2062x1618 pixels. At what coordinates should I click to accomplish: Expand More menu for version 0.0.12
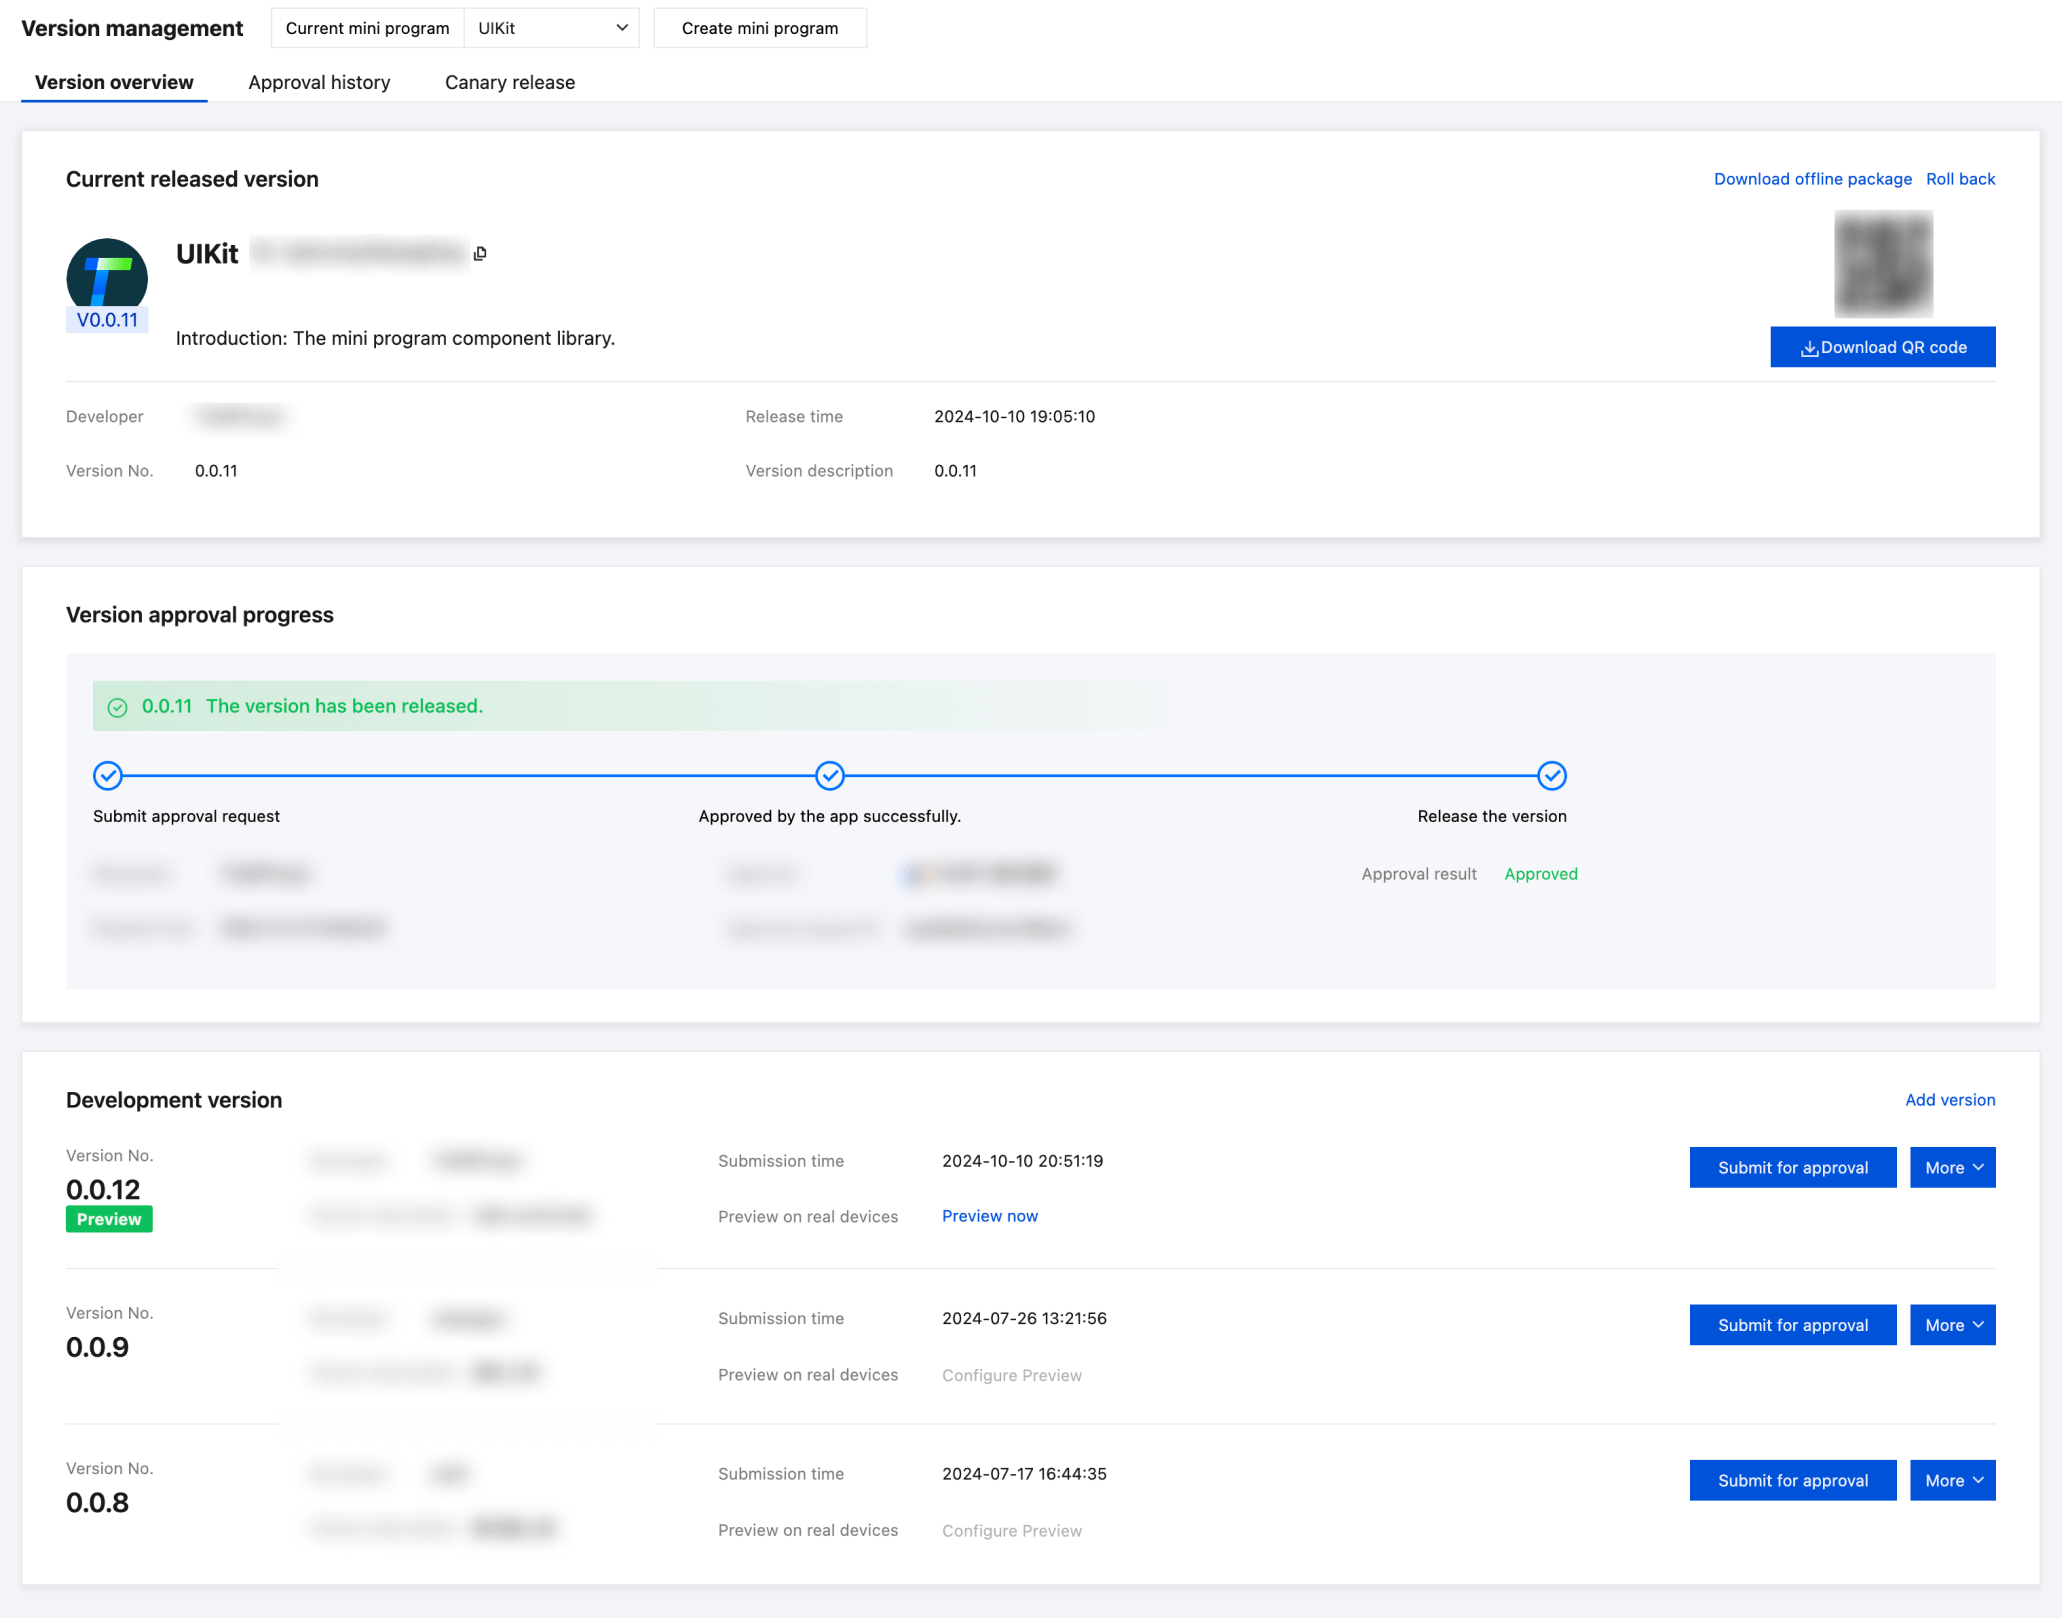pos(1952,1167)
